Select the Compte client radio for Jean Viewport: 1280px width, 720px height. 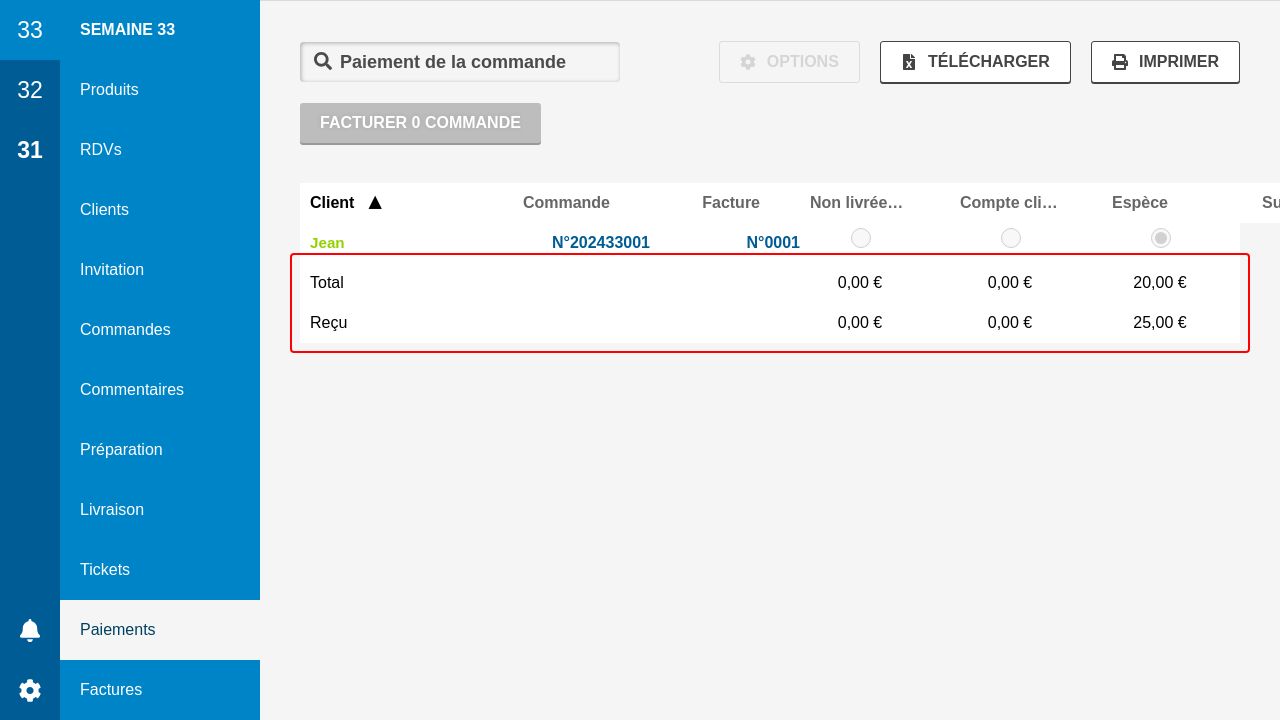(x=1011, y=238)
